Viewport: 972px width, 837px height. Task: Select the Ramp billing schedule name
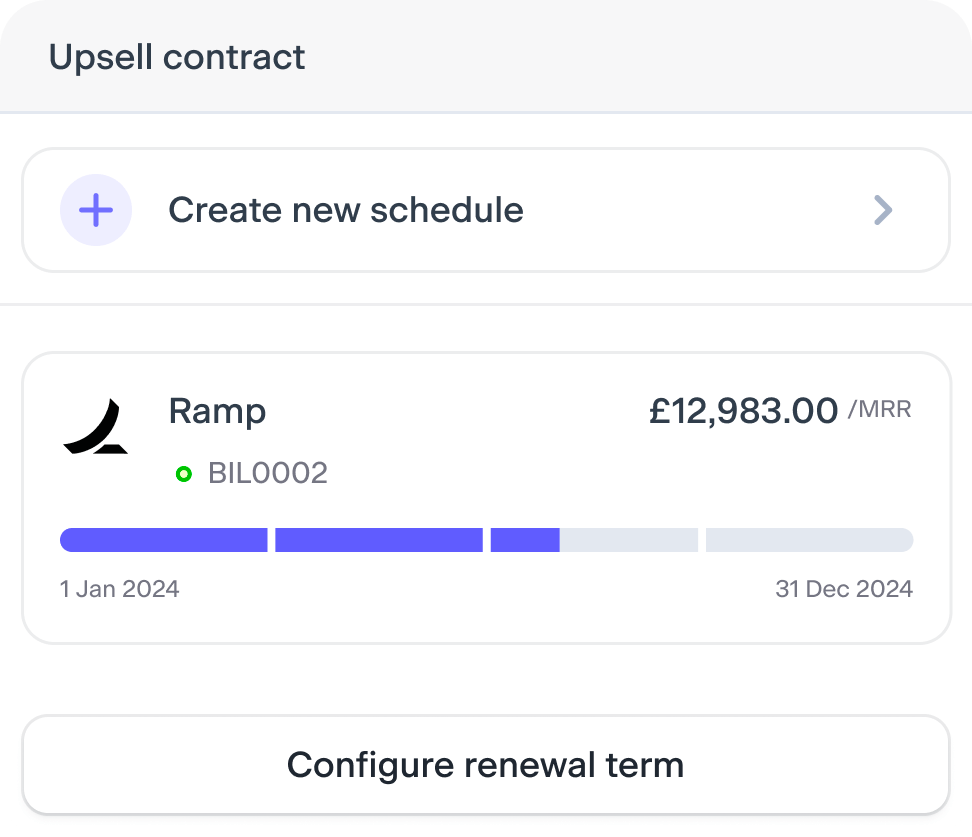[x=218, y=412]
